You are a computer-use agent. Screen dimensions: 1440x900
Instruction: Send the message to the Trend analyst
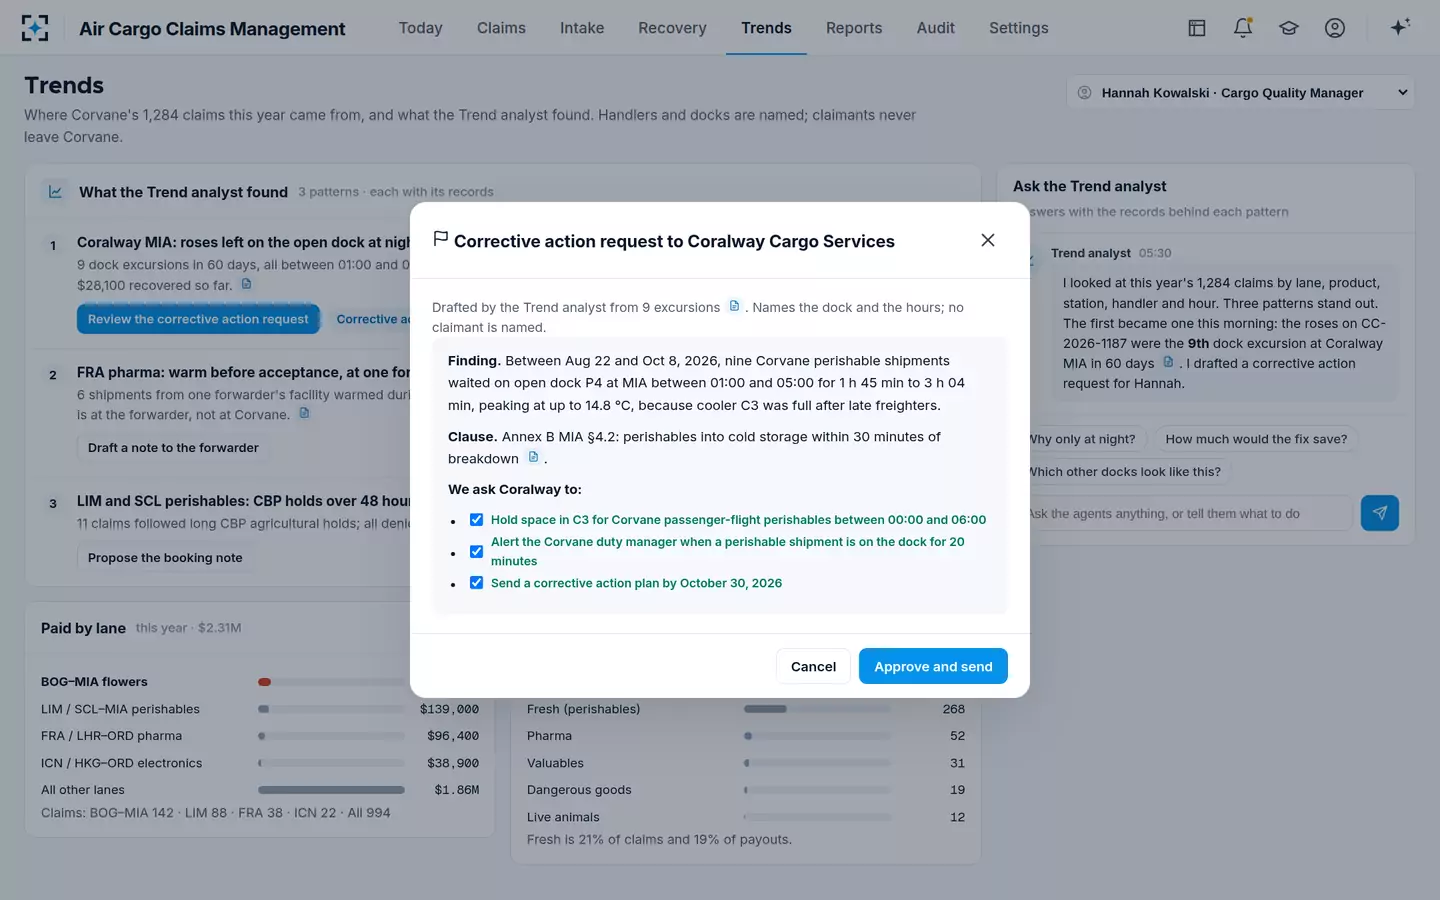coord(1380,513)
